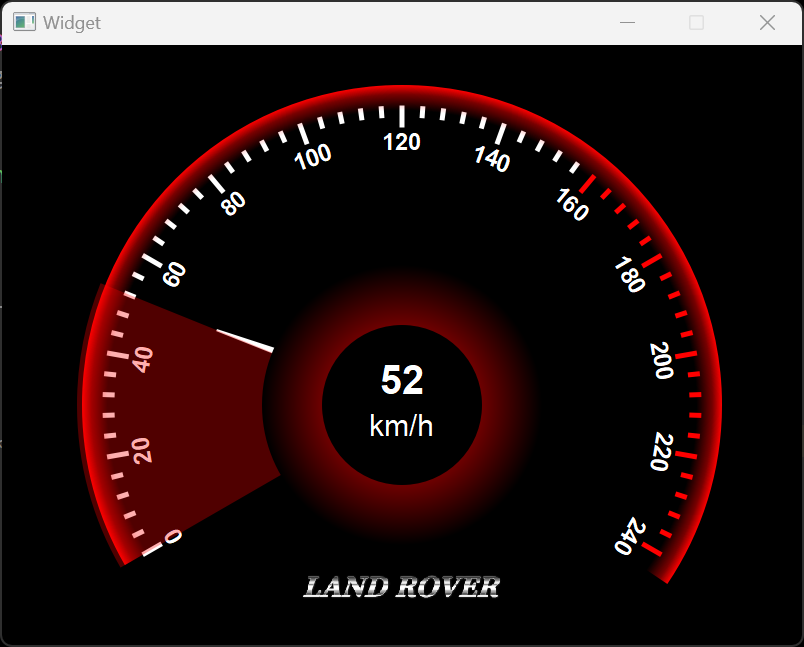The image size is (804, 647).
Task: Click the white speedometer needle
Action: click(x=246, y=340)
